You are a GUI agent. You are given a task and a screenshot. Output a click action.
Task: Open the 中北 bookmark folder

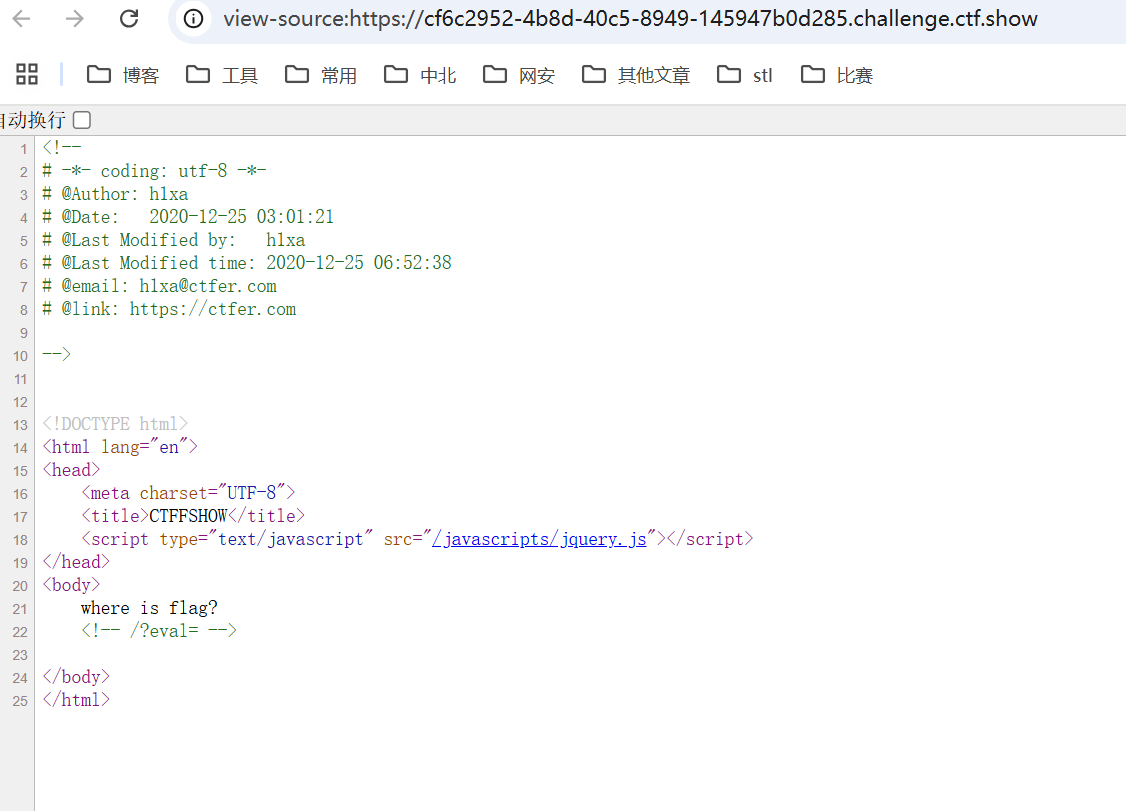click(x=420, y=75)
